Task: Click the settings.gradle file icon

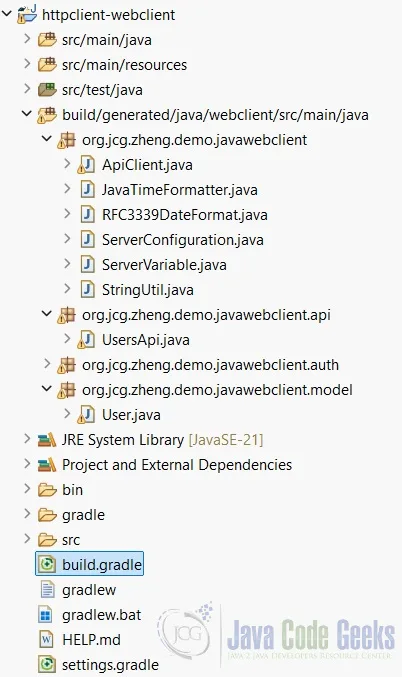Action: tap(47, 665)
